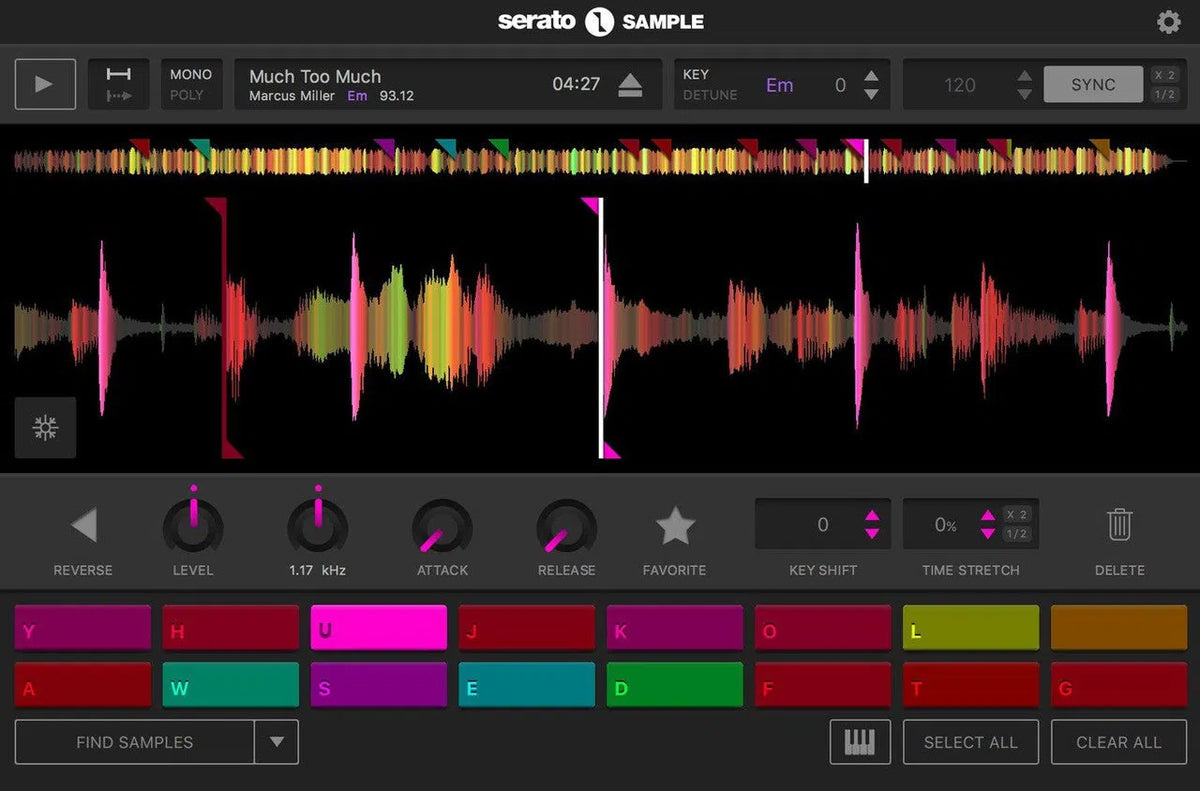1200x791 pixels.
Task: Click the trigger mode icon beside Play
Action: click(118, 84)
